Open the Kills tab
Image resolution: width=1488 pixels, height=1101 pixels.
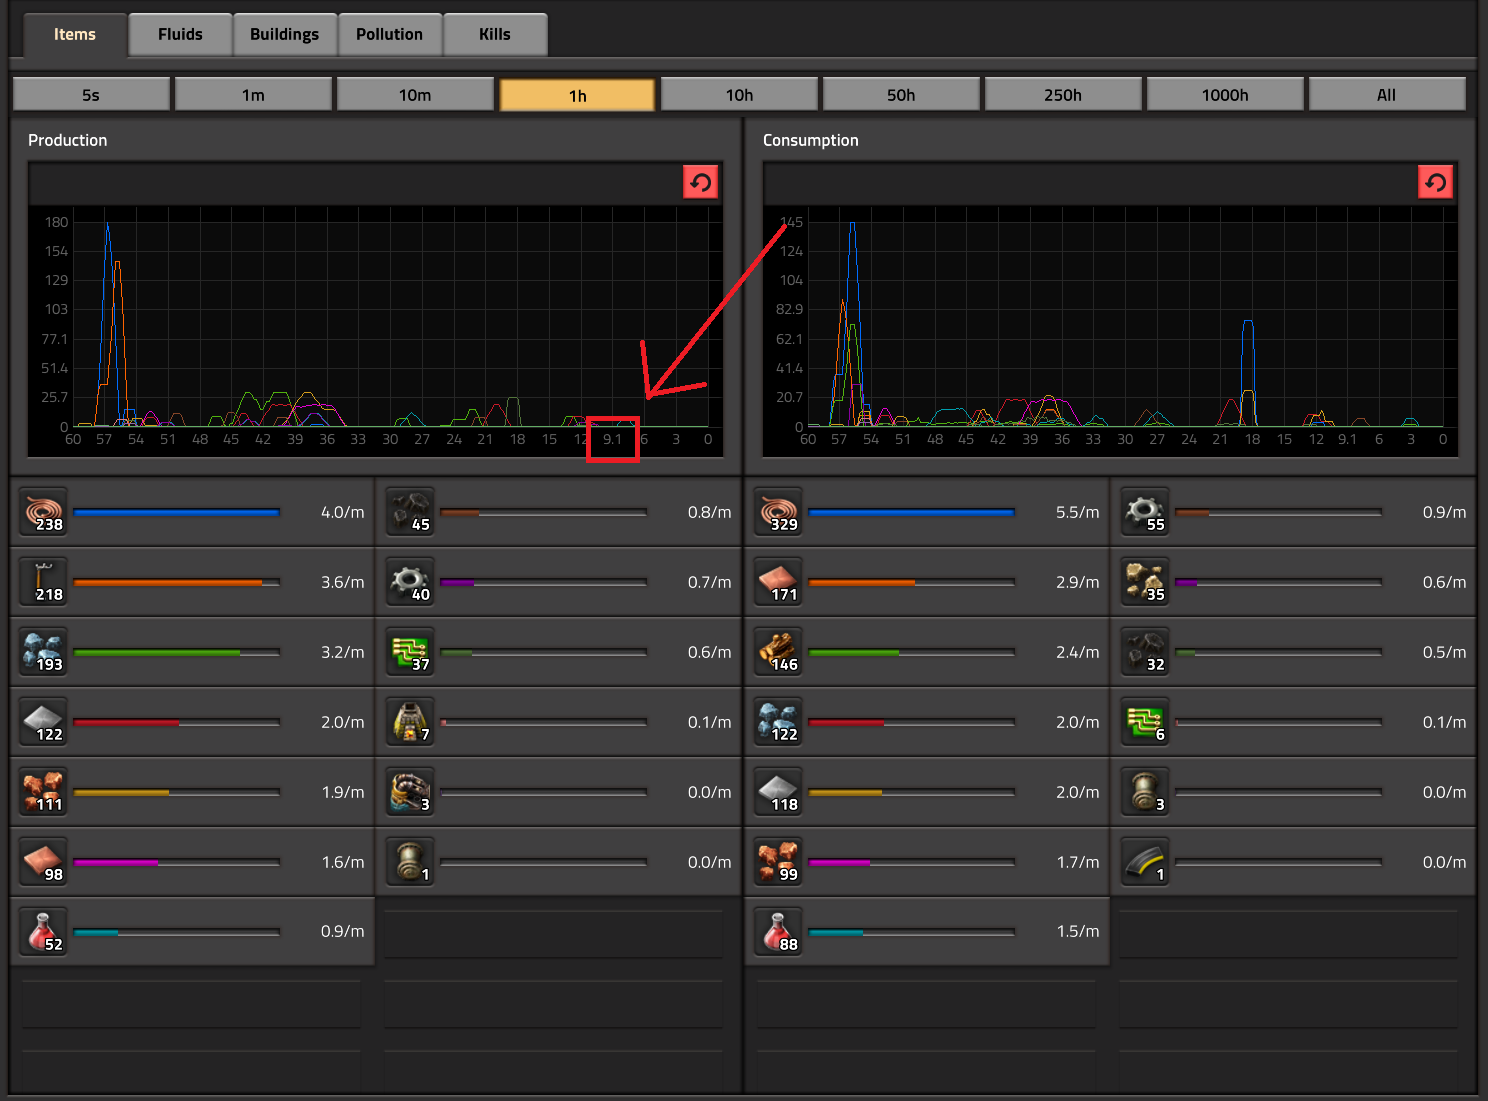pyautogui.click(x=495, y=35)
